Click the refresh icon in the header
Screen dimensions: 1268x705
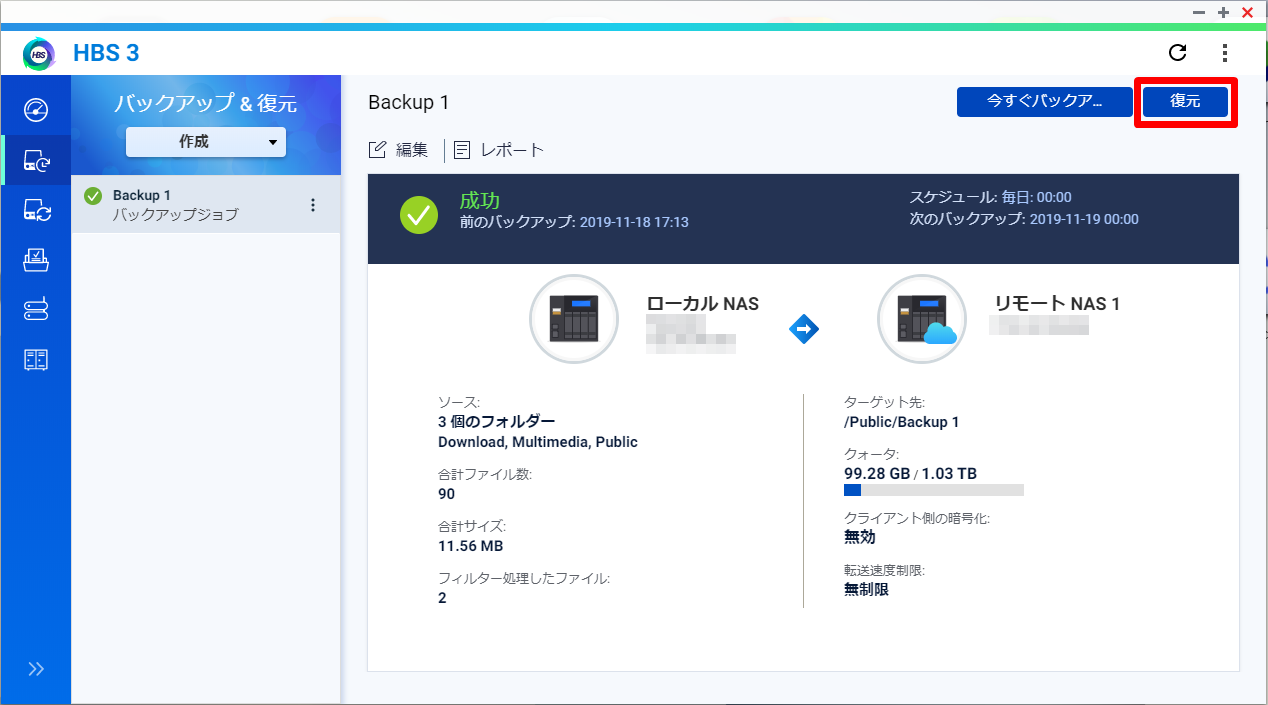(x=1178, y=53)
